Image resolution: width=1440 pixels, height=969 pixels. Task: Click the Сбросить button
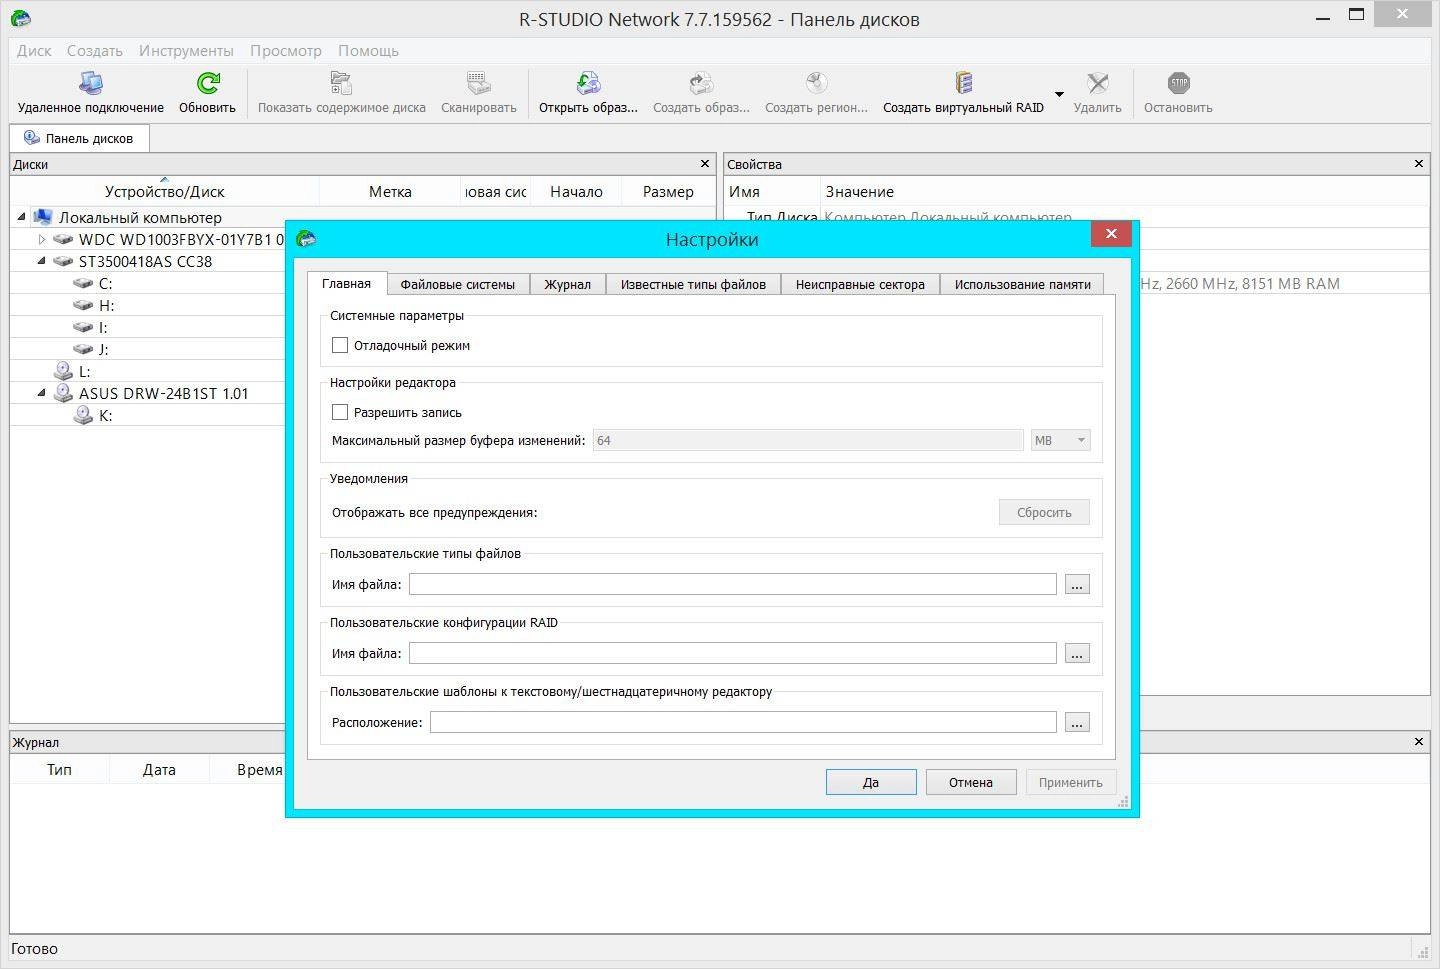pos(1044,512)
